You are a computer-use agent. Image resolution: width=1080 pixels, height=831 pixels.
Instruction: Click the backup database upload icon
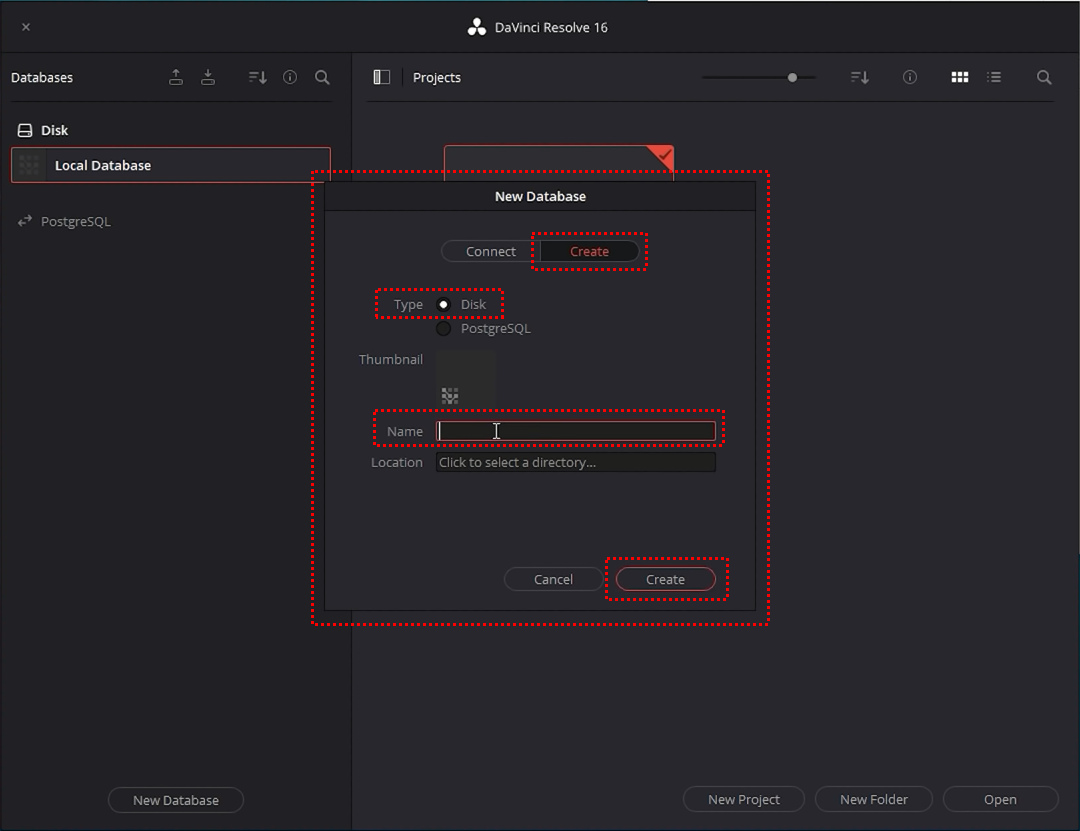pos(176,77)
